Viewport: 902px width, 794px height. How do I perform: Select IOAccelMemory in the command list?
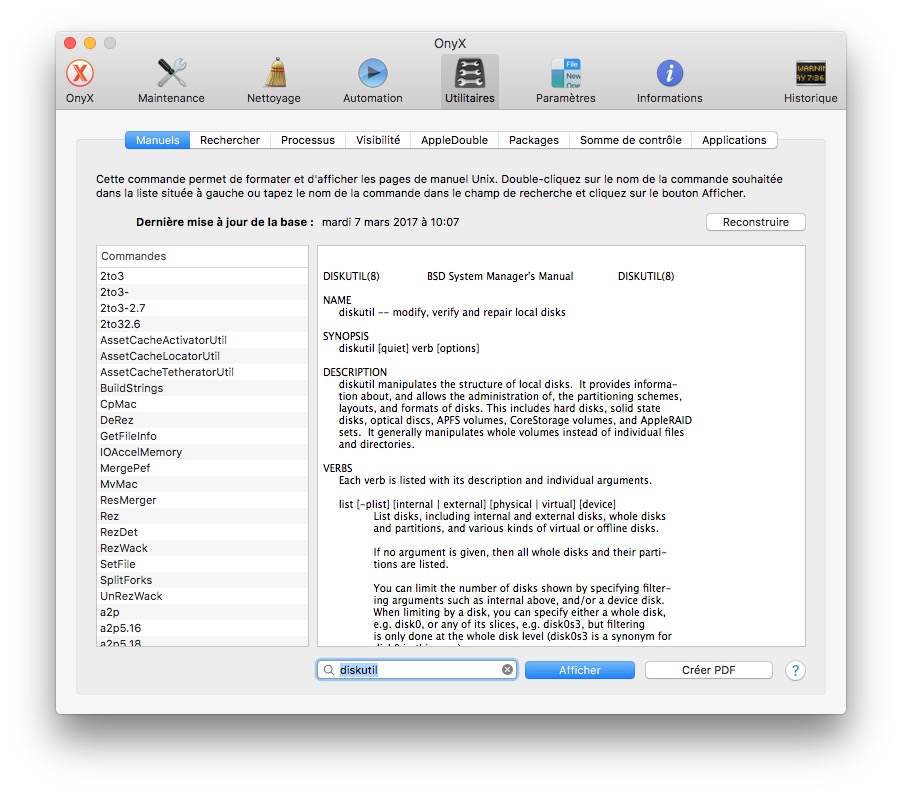tap(202, 452)
